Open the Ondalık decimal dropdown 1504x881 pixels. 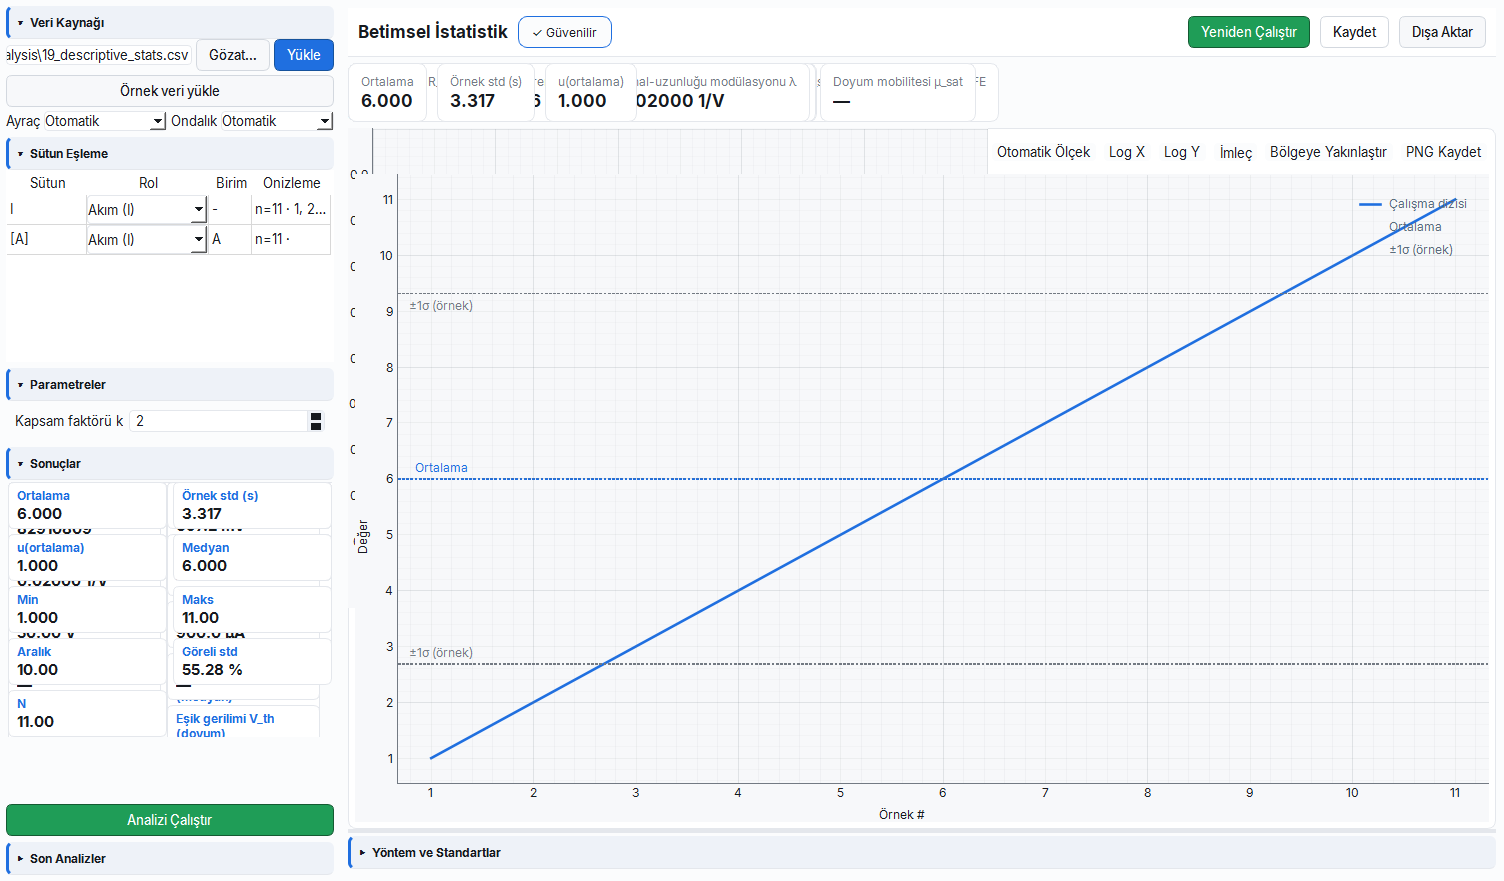277,121
